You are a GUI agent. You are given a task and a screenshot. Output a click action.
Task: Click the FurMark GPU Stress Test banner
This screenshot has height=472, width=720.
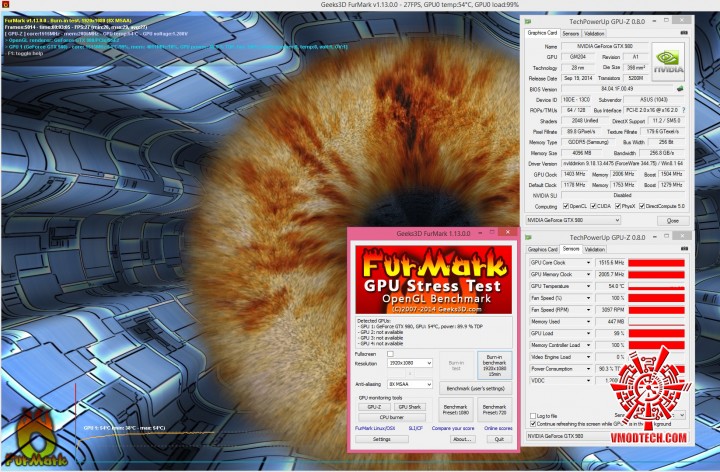[433, 280]
